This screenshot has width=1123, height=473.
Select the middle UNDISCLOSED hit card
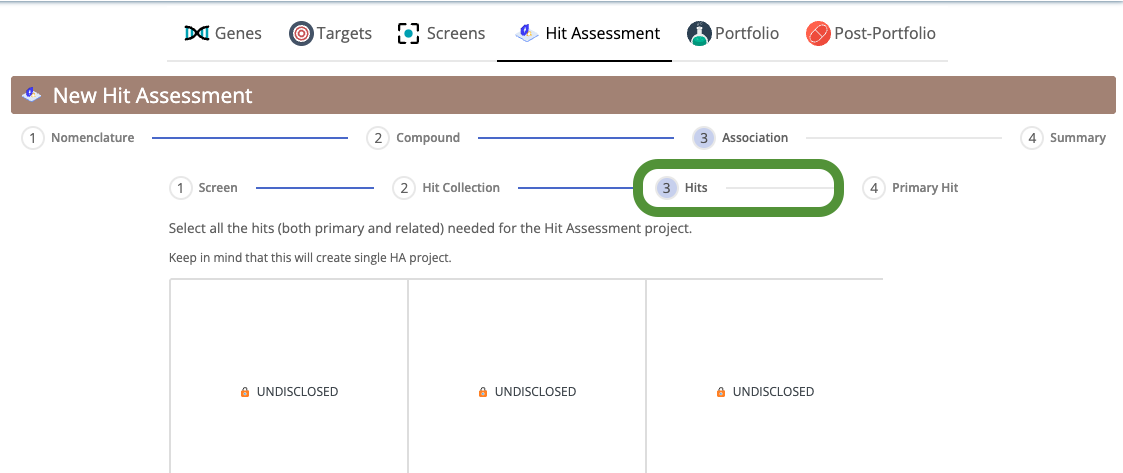pyautogui.click(x=527, y=376)
